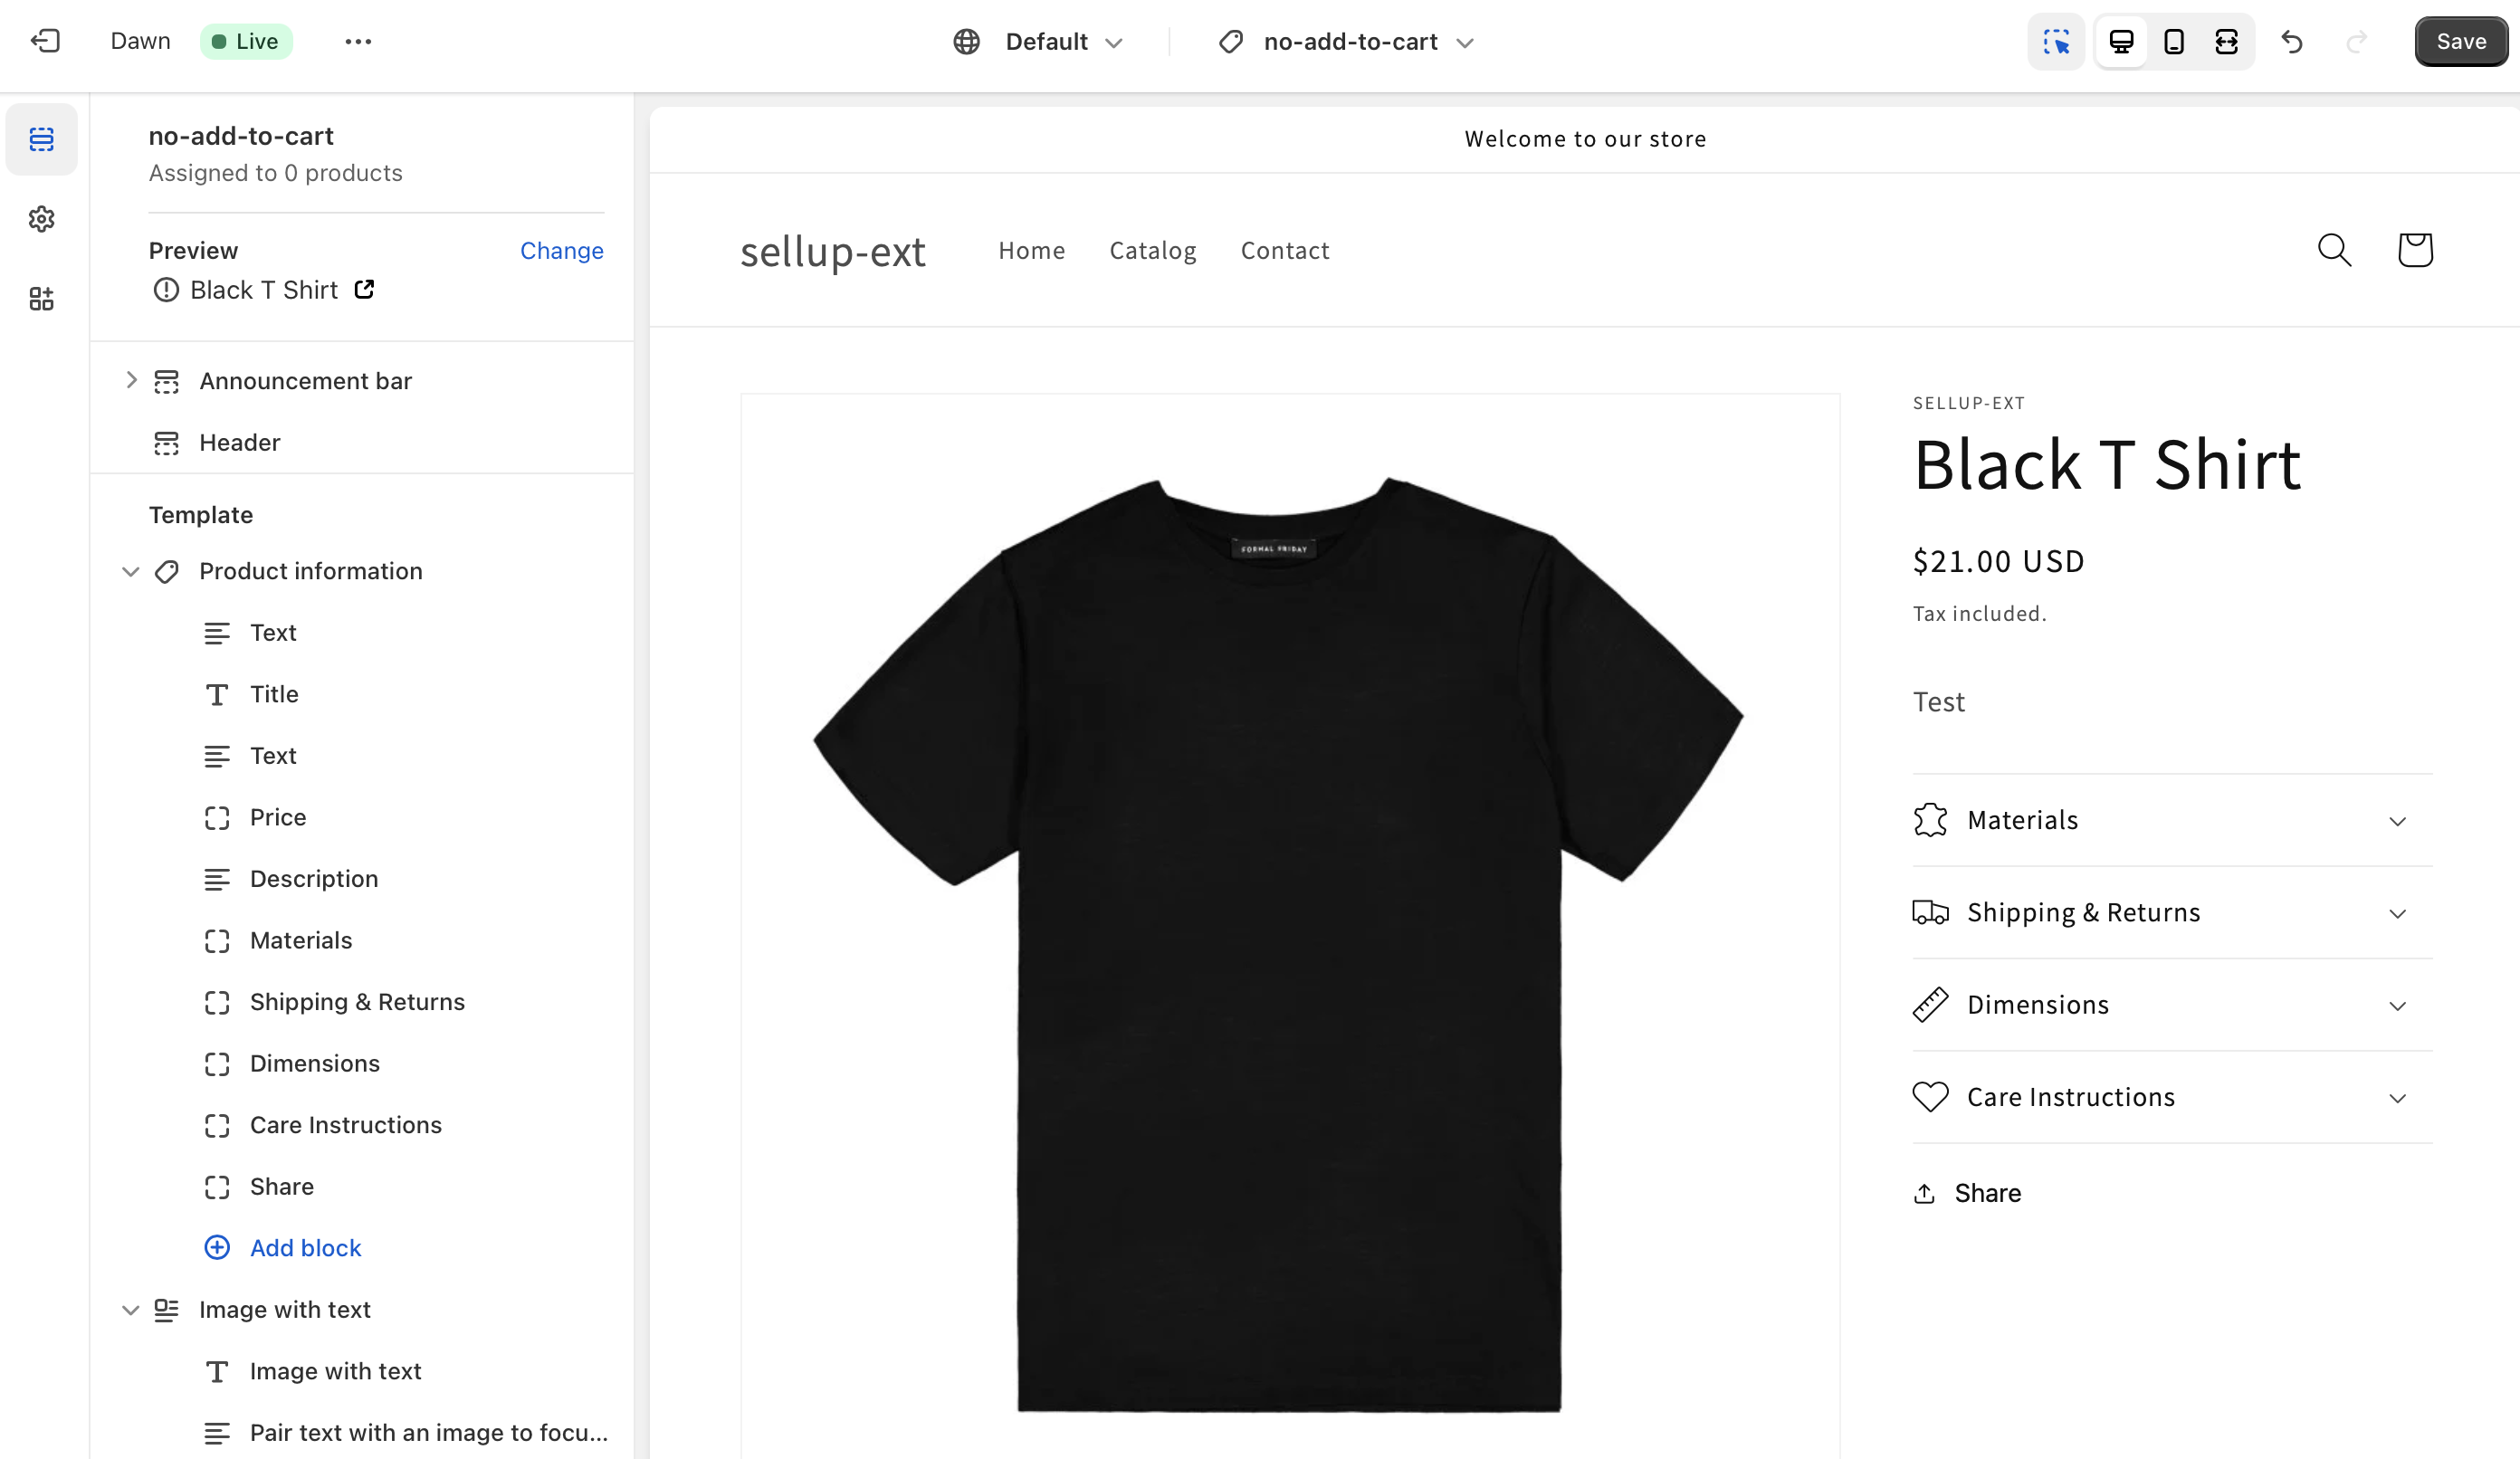Viewport: 2520px width, 1459px height.
Task: Open the app embeds sidebar icon
Action: [41, 298]
